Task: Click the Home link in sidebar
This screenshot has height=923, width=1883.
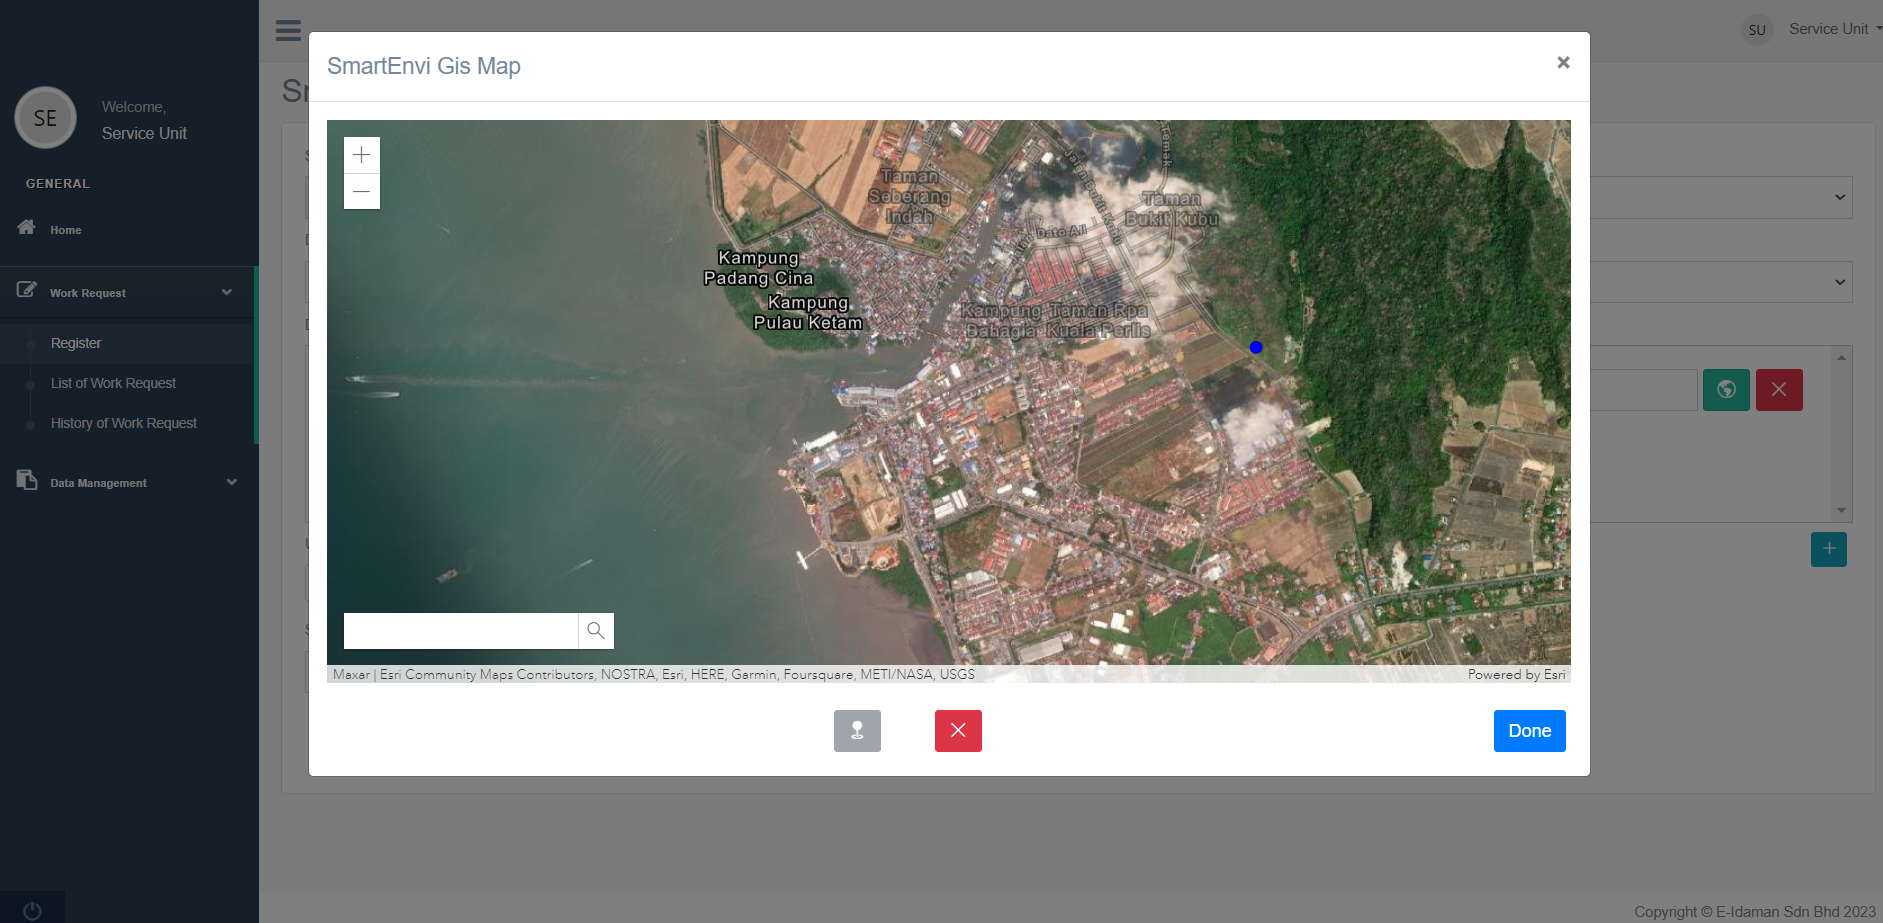Action: pos(66,230)
